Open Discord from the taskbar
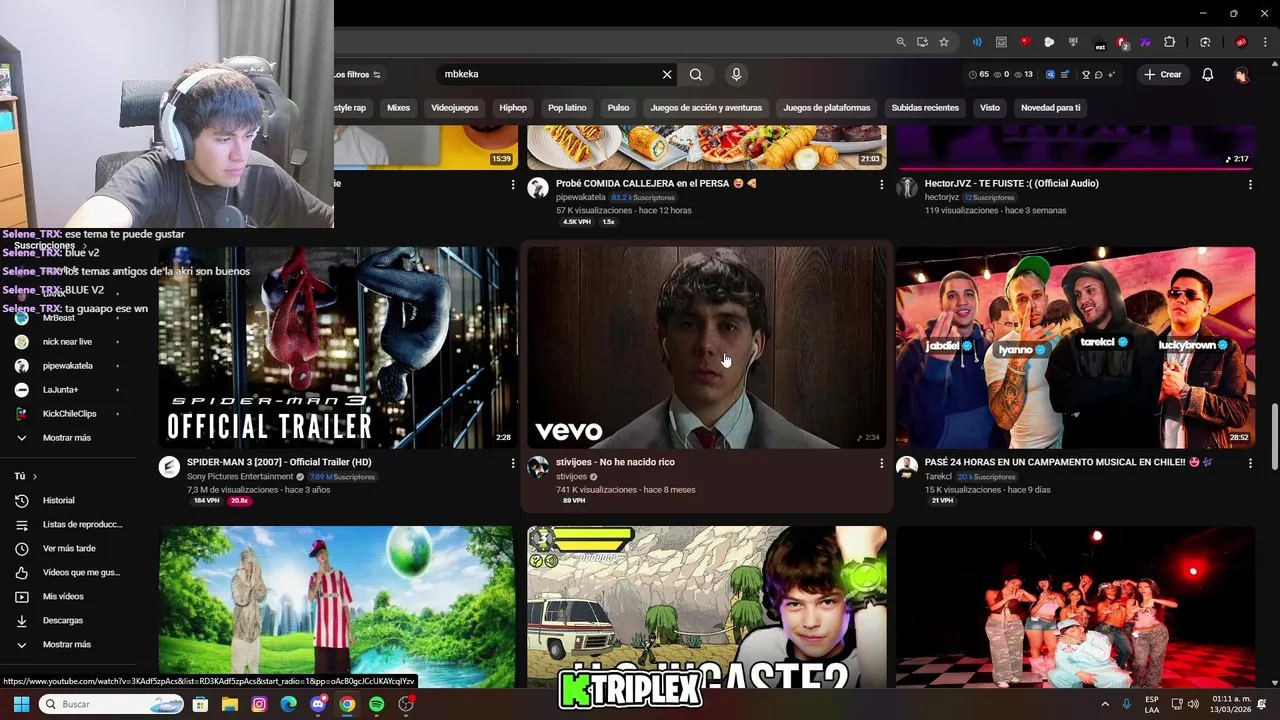The image size is (1280, 720). tap(318, 704)
